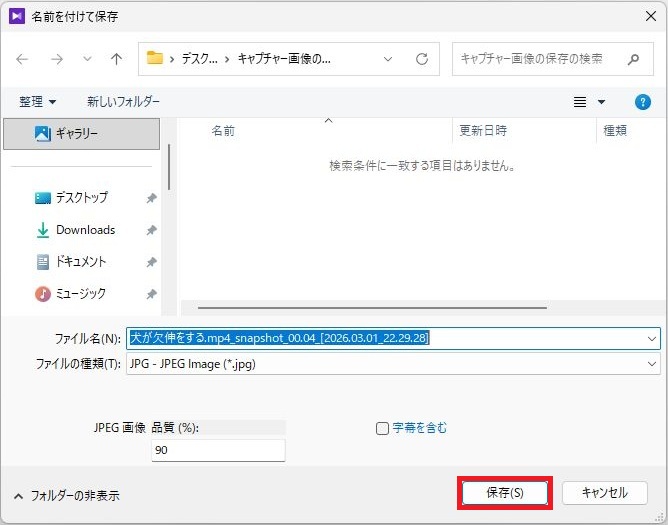Click the horizontal scrollbar in file list
This screenshot has height=525, width=668.
point(400,308)
